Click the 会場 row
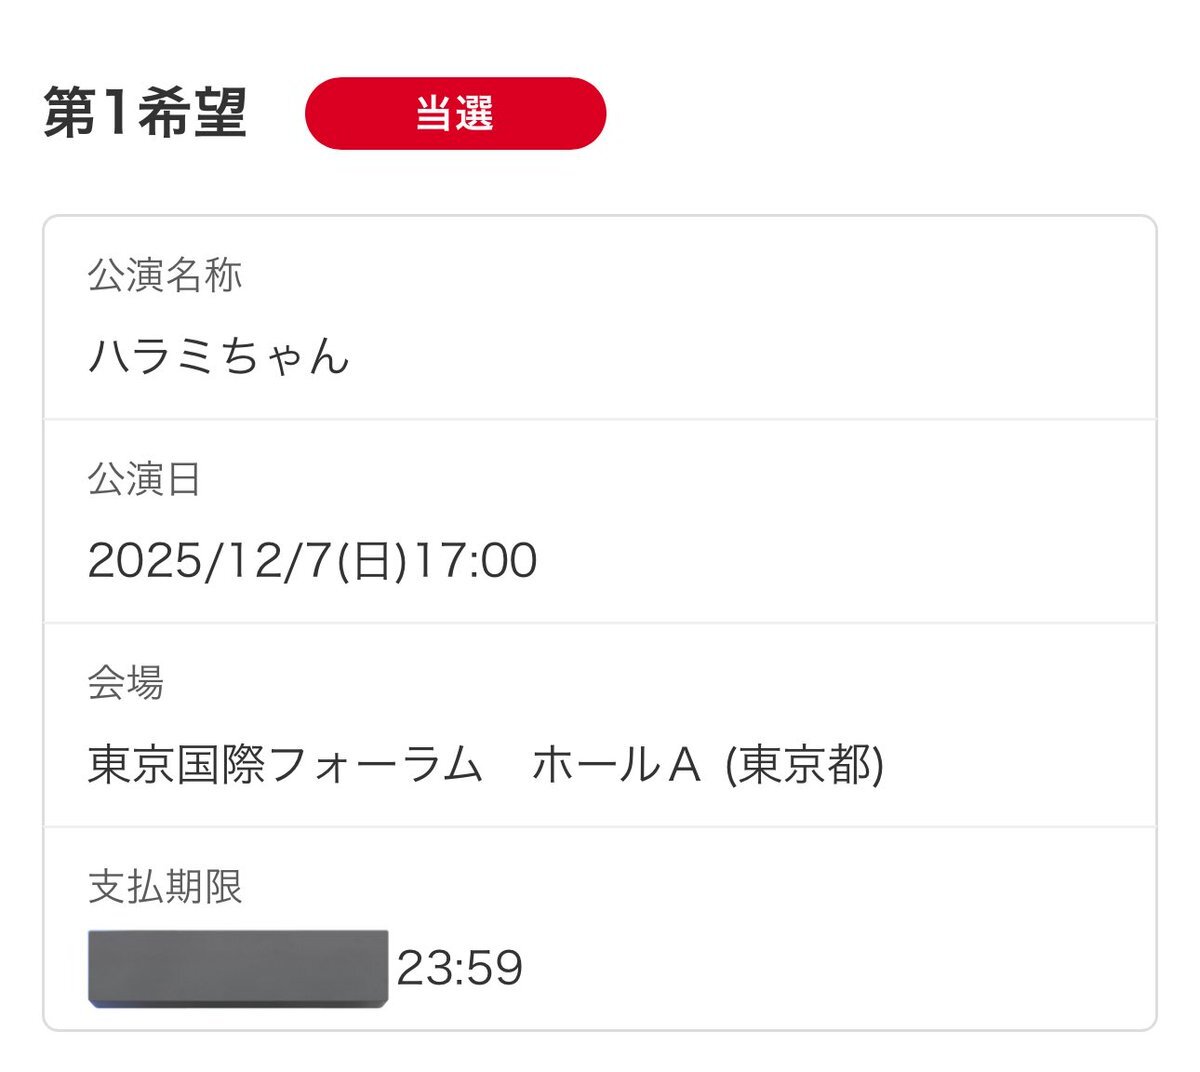The height and width of the screenshot is (1072, 1200). click(x=600, y=726)
